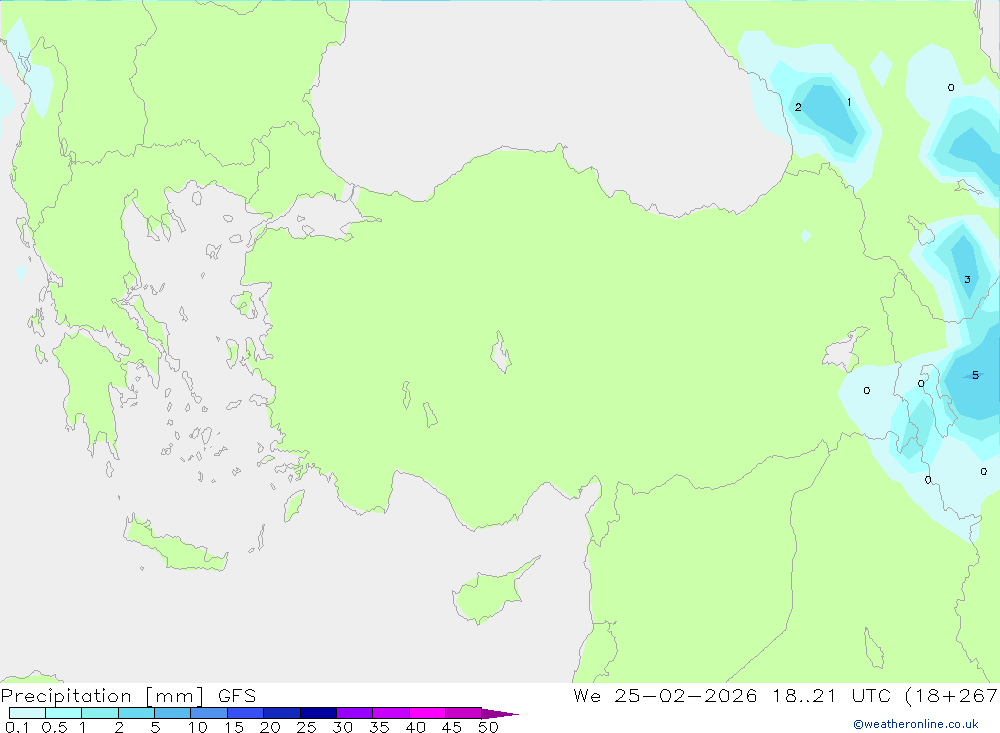Click Lake Van in eastern Turkey

click(x=845, y=350)
